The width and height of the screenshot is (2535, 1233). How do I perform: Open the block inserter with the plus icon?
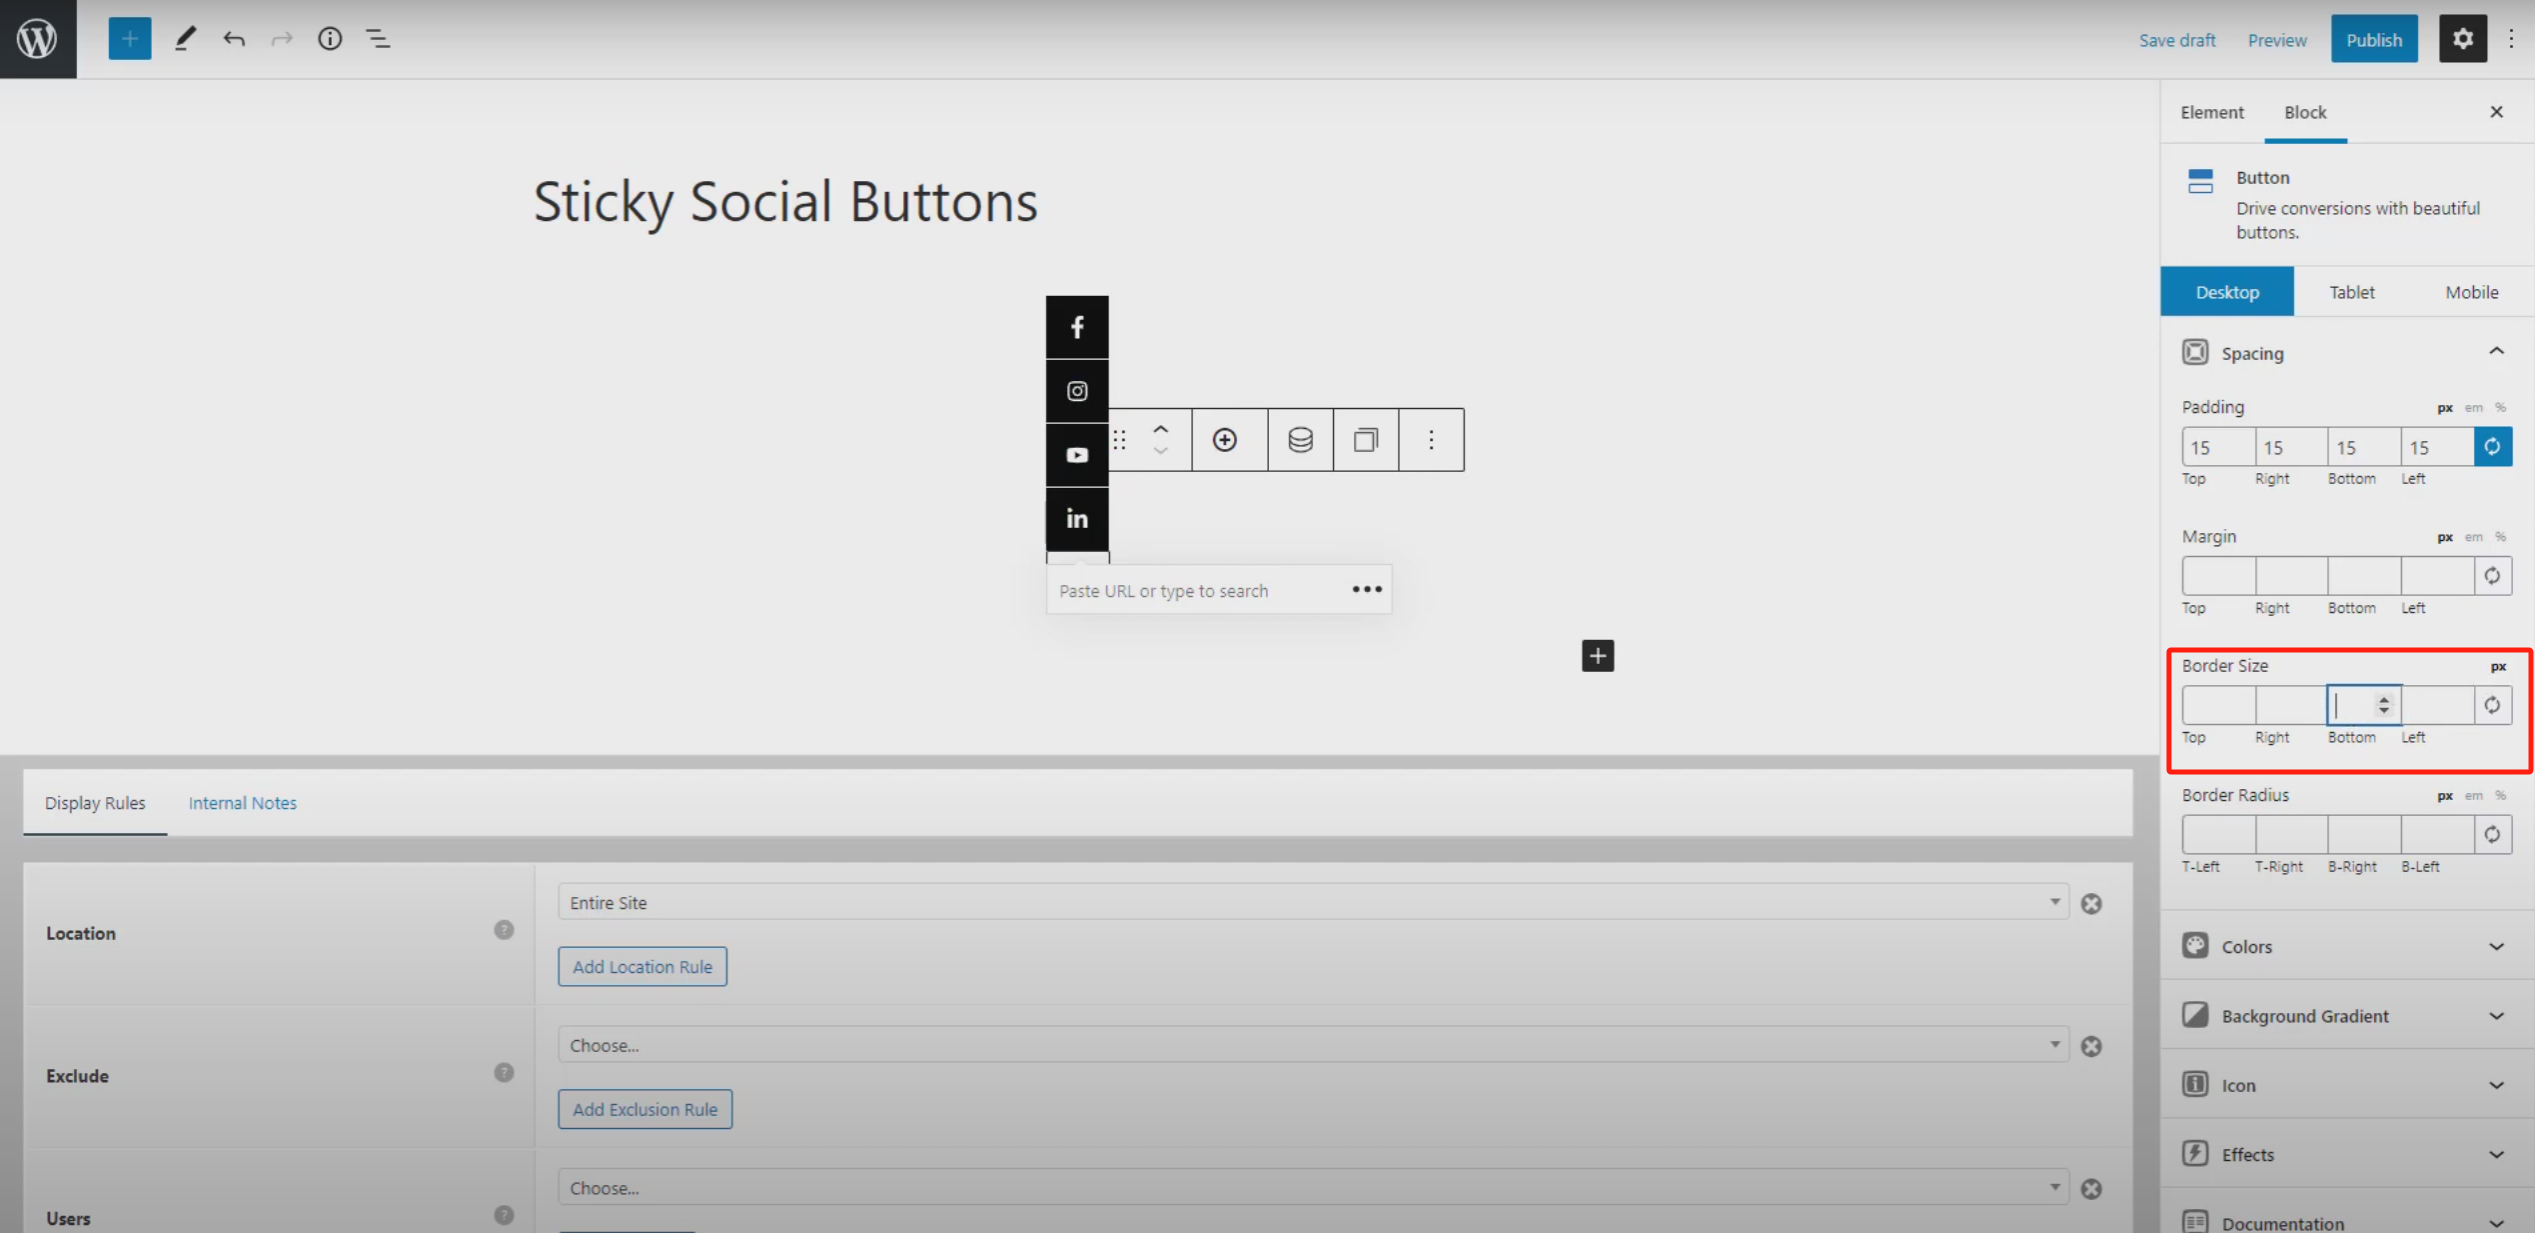pos(129,38)
